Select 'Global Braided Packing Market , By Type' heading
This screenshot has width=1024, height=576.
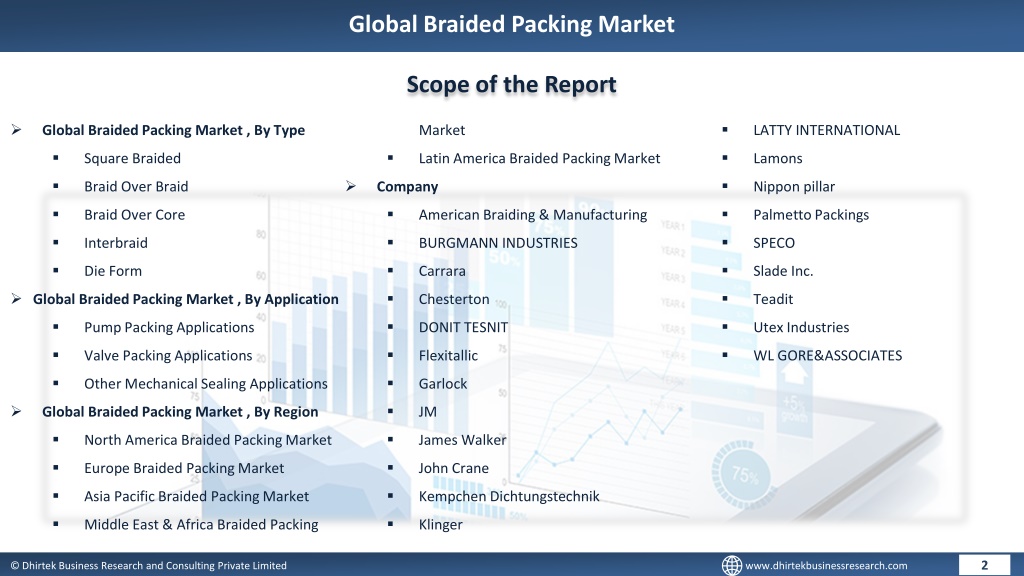(173, 130)
